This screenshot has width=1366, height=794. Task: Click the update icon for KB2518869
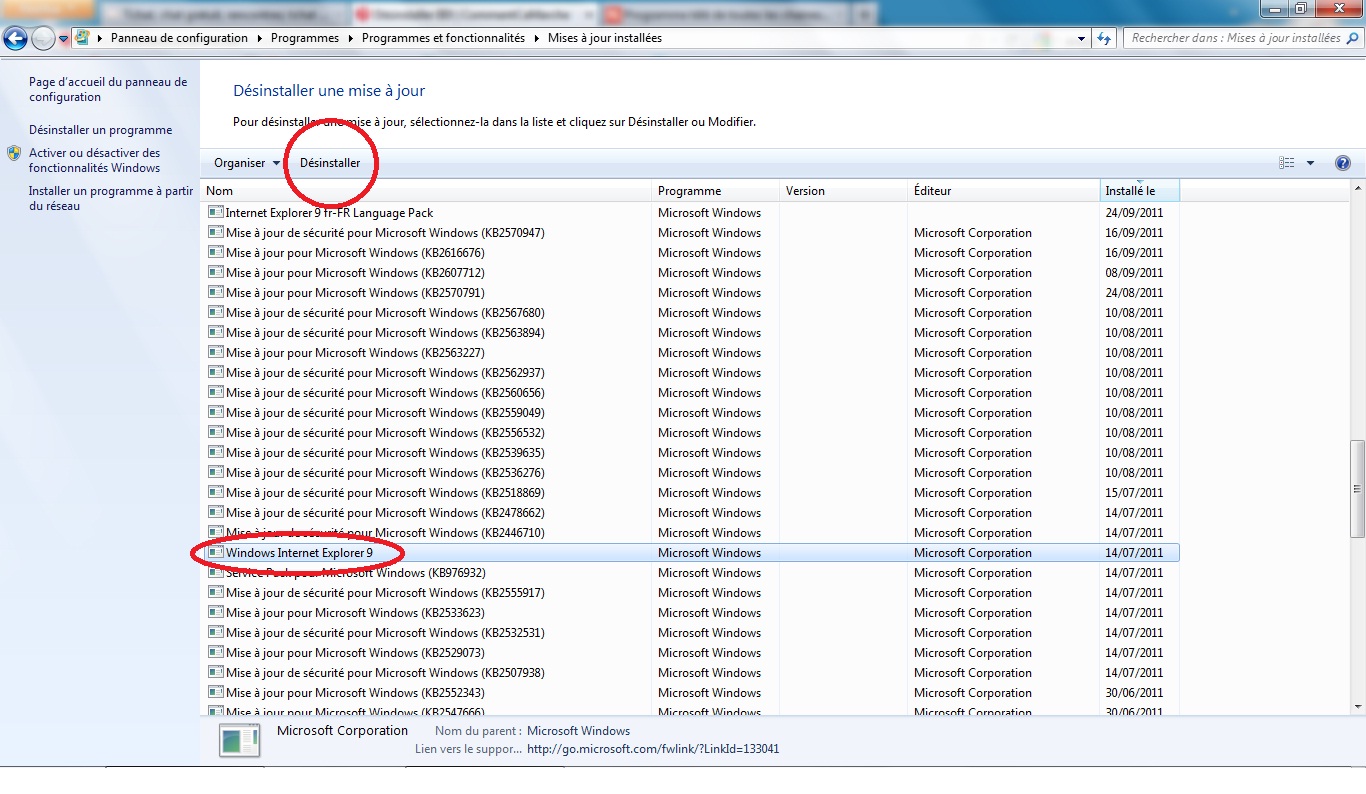pos(216,492)
